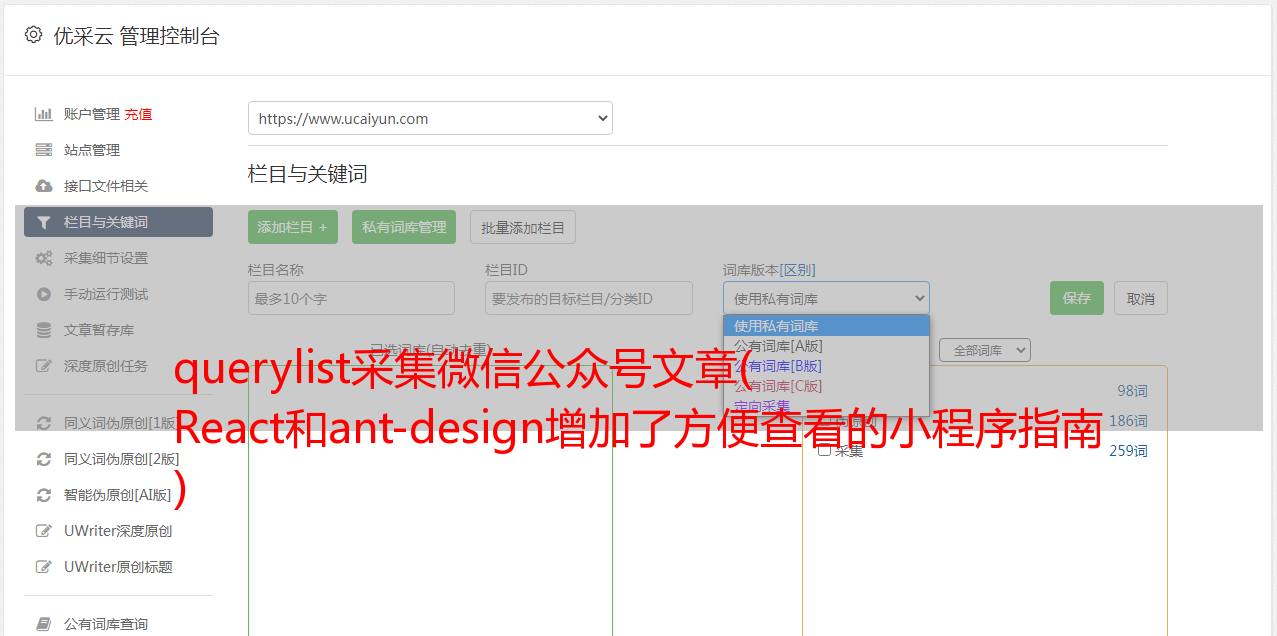Viewport: 1277px width, 636px height.
Task: Click the 私有词库管理 button
Action: coord(404,227)
